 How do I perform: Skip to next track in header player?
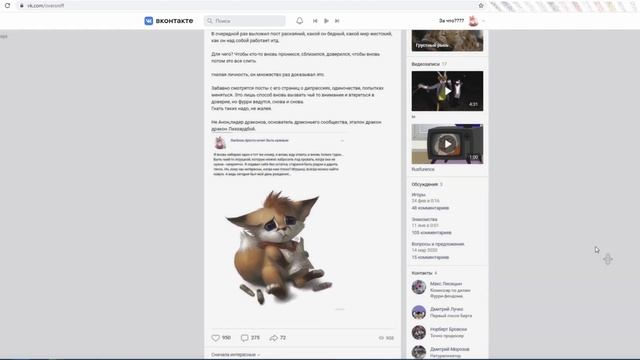click(x=337, y=21)
